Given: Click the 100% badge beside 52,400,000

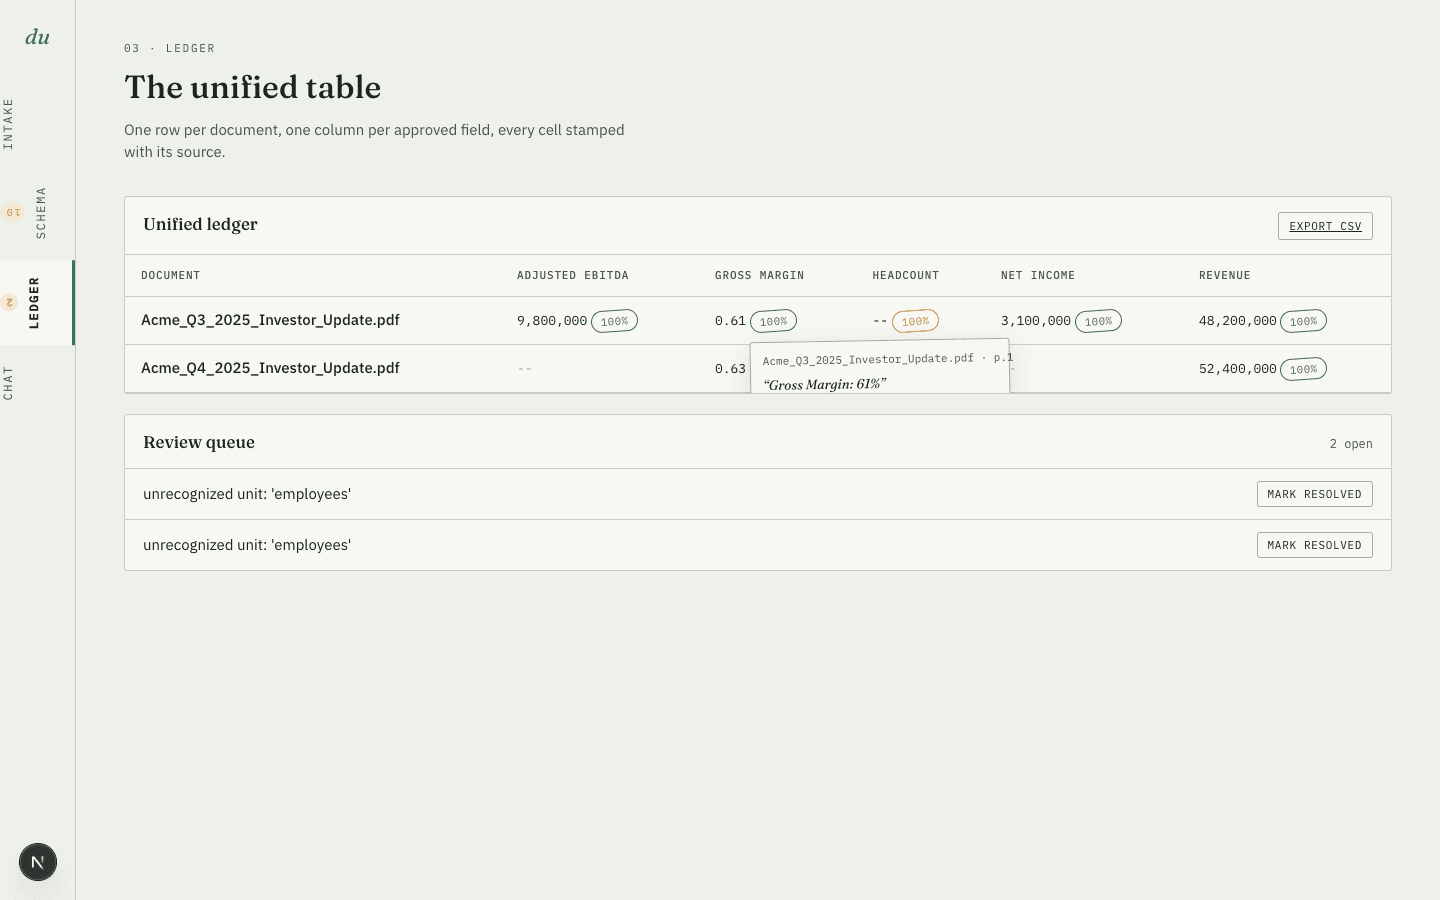Looking at the screenshot, I should point(1303,369).
